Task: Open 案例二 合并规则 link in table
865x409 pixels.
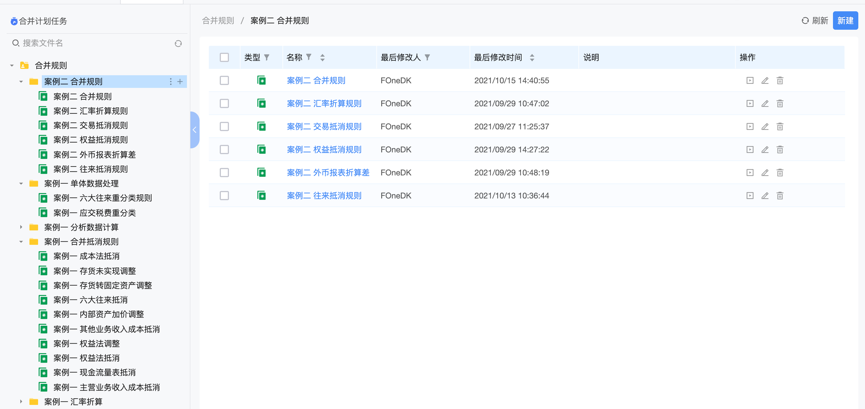Action: tap(316, 81)
